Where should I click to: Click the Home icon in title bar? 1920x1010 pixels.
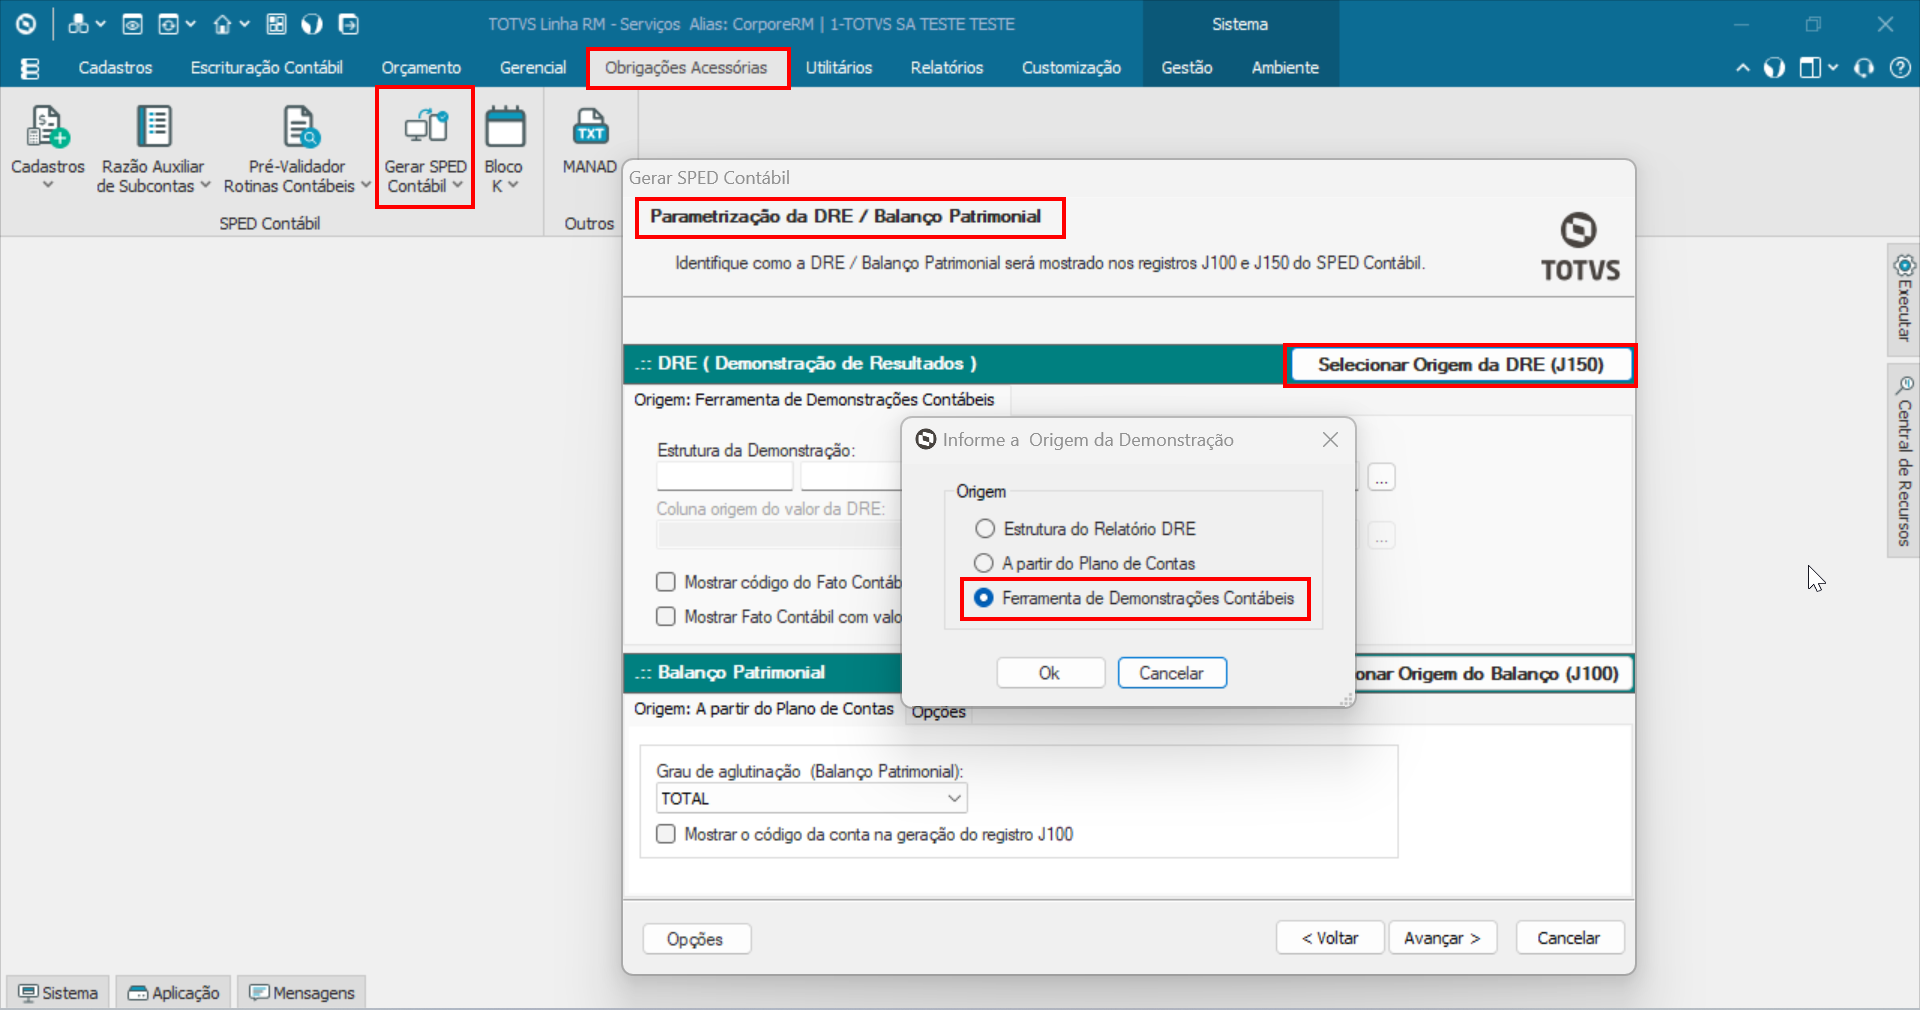pos(222,24)
